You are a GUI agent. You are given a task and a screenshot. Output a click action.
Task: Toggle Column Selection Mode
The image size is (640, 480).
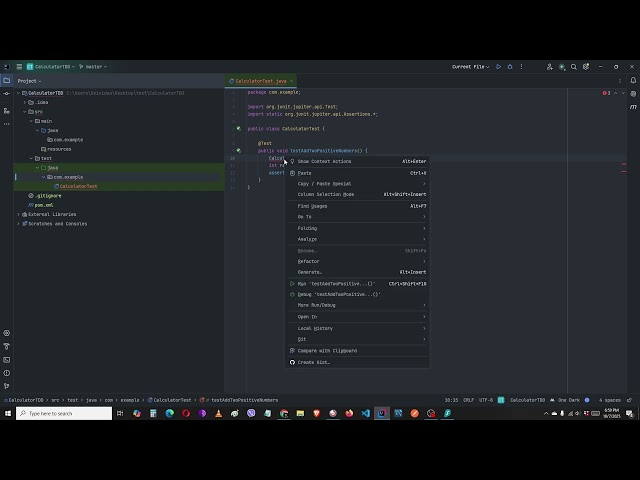pyautogui.click(x=358, y=194)
